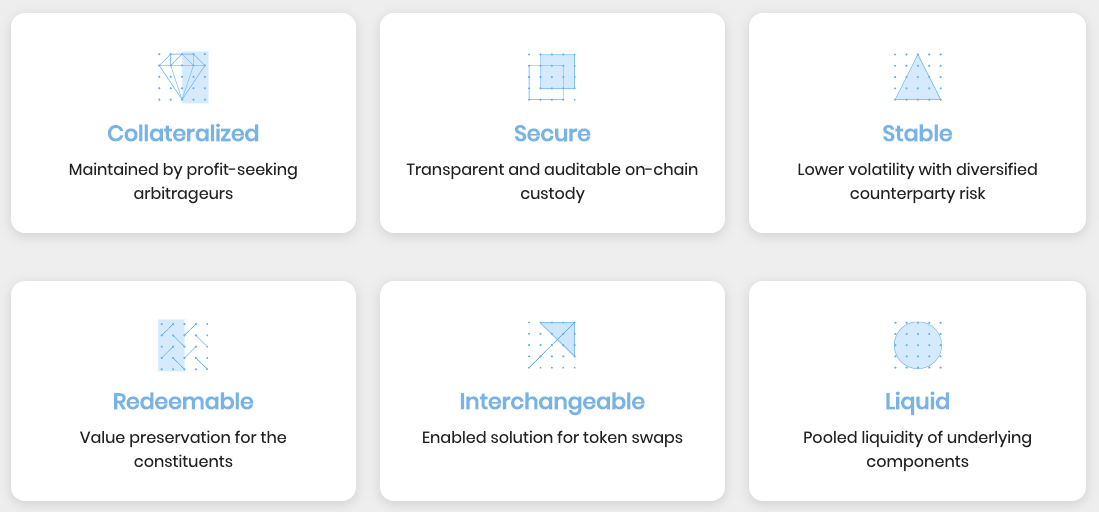Click the Stable heading
The width and height of the screenshot is (1099, 512).
pos(917,133)
